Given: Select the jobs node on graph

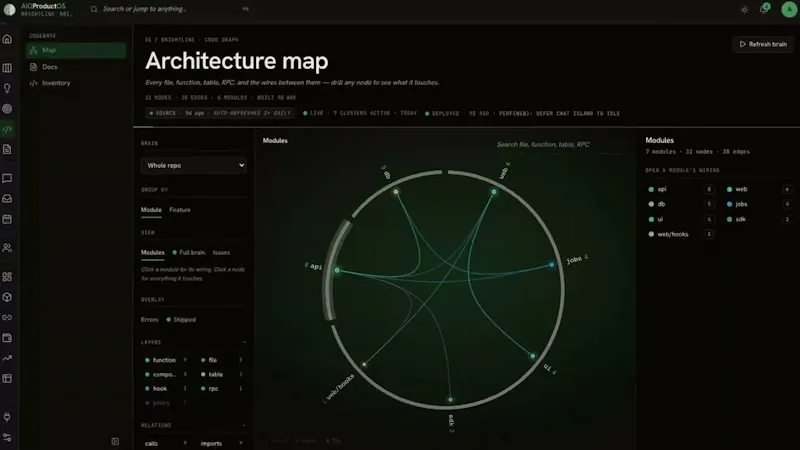Looking at the screenshot, I should tap(551, 265).
